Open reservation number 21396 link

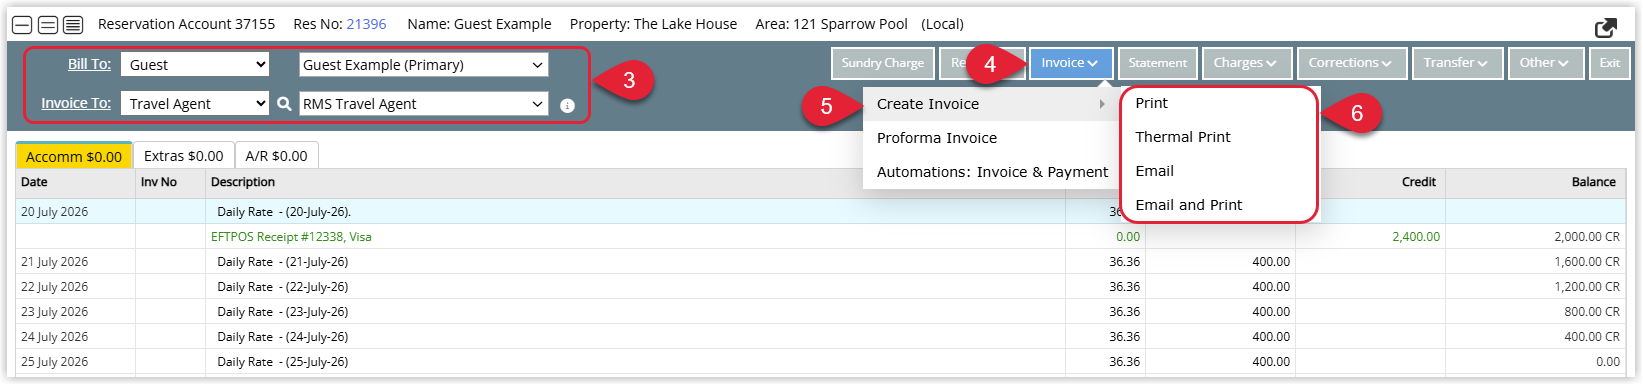click(366, 24)
